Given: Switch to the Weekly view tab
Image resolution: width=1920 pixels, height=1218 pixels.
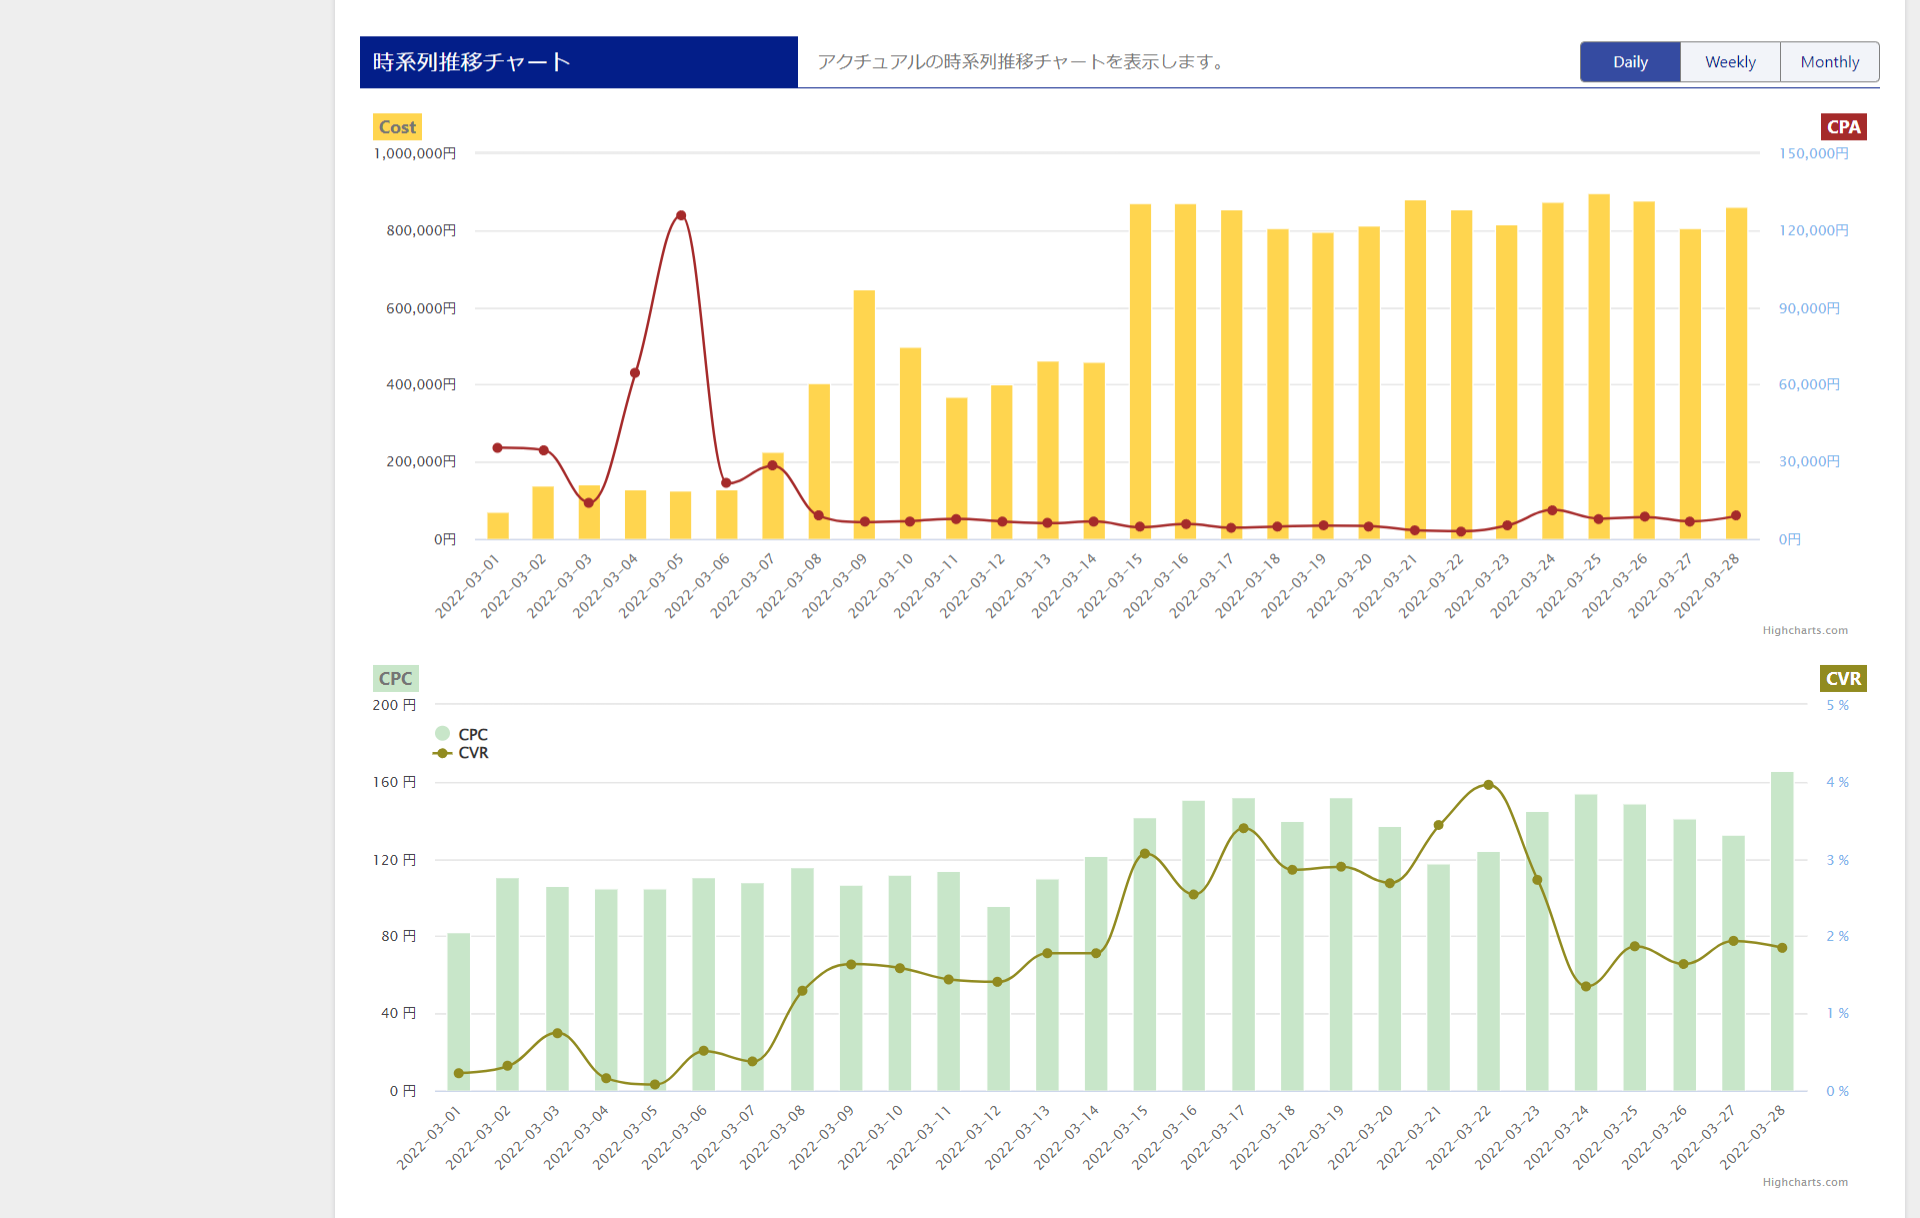Looking at the screenshot, I should pyautogui.click(x=1730, y=62).
